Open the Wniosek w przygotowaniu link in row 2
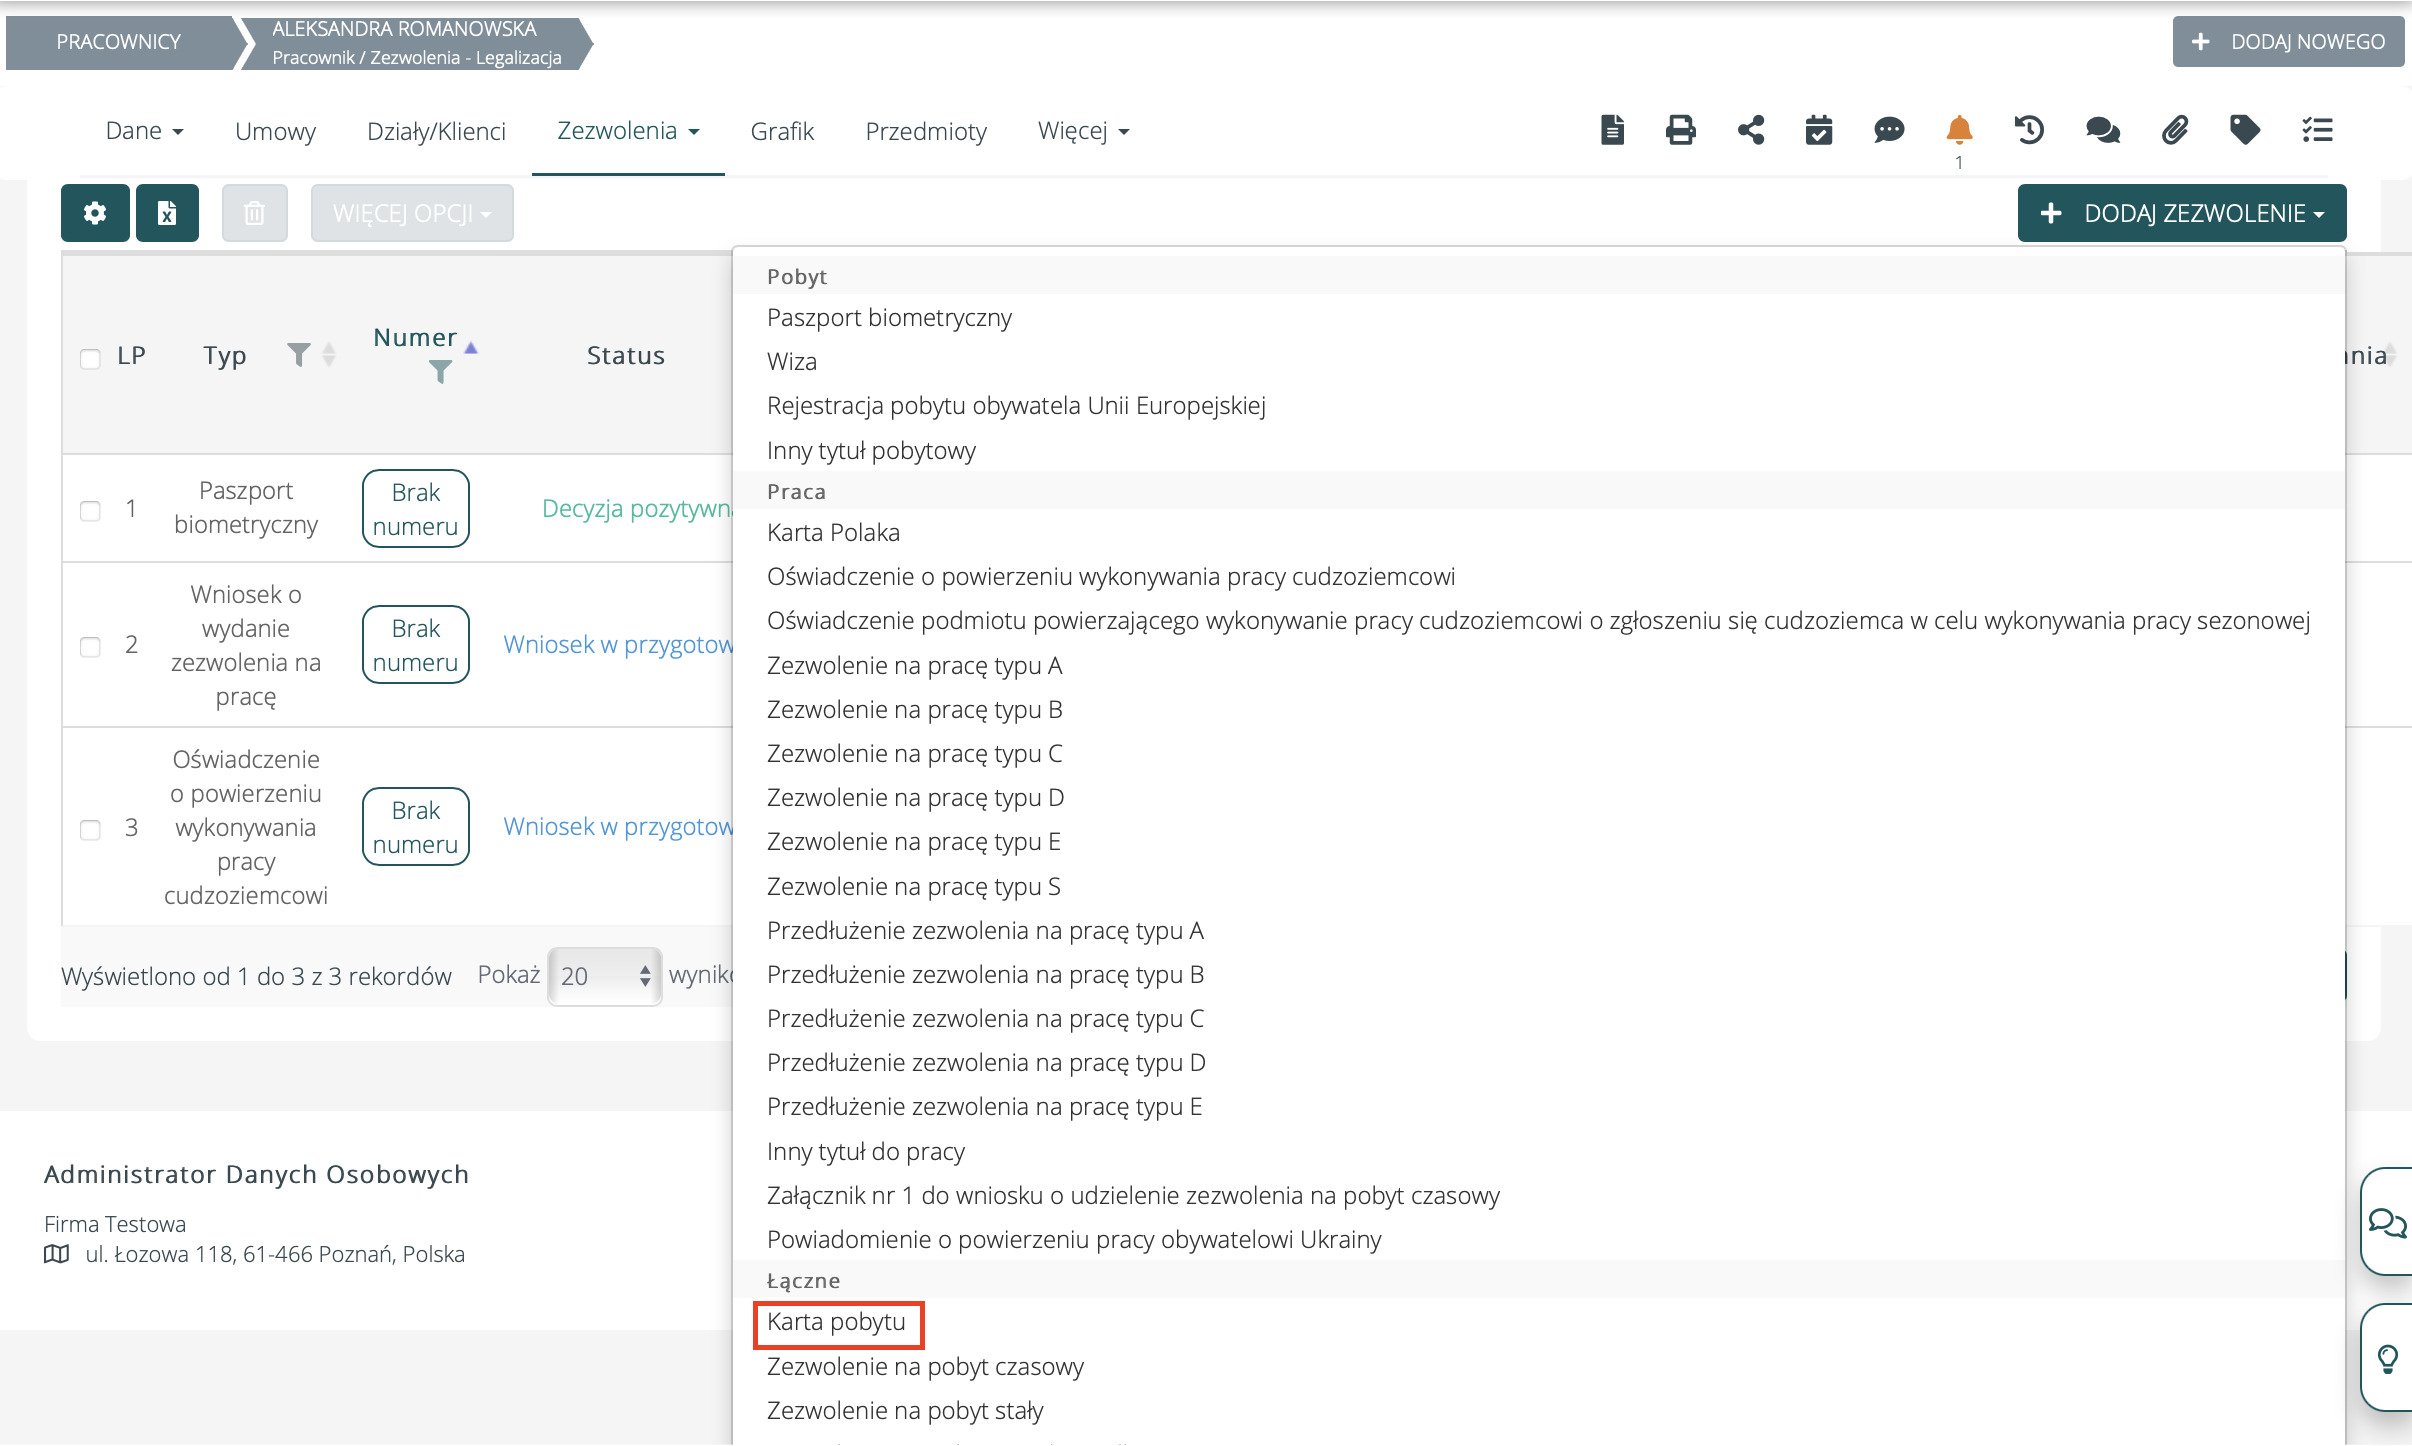 (x=617, y=644)
